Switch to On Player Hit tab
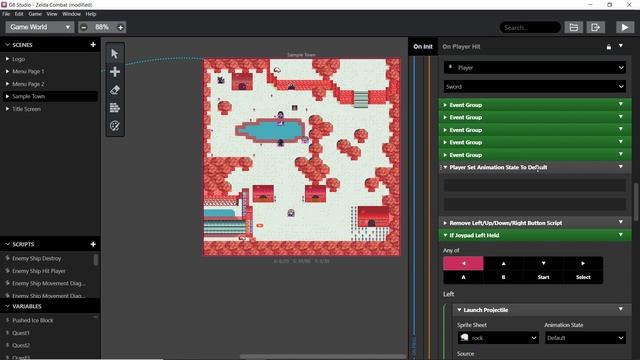Screen dimensions: 640x360 (461, 47)
